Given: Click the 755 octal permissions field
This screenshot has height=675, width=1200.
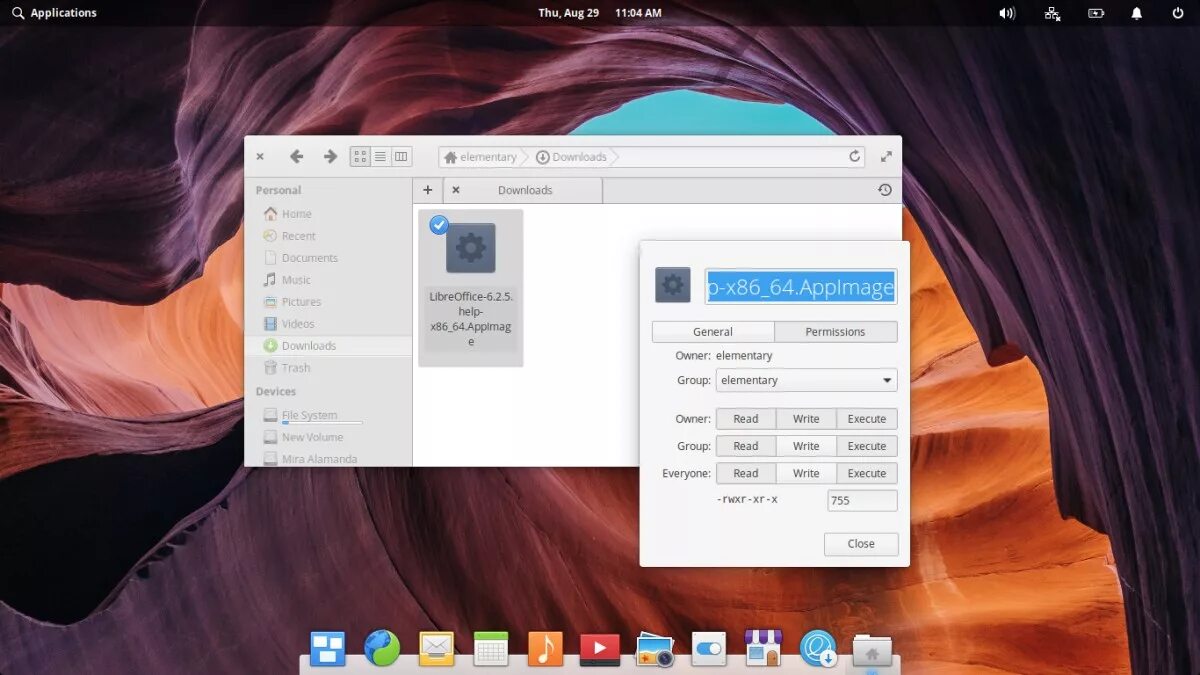Looking at the screenshot, I should coord(862,500).
